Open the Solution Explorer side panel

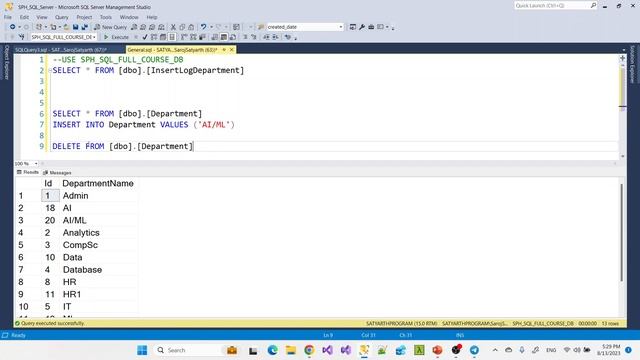(633, 64)
